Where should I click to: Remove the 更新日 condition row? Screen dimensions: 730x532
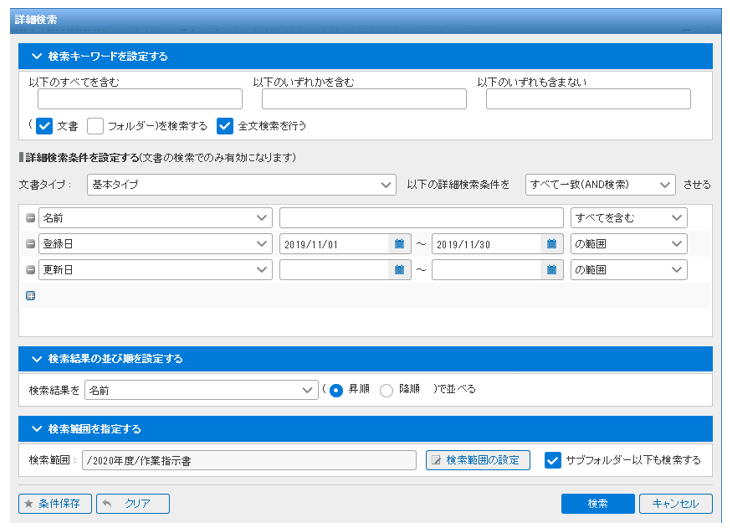point(30,270)
